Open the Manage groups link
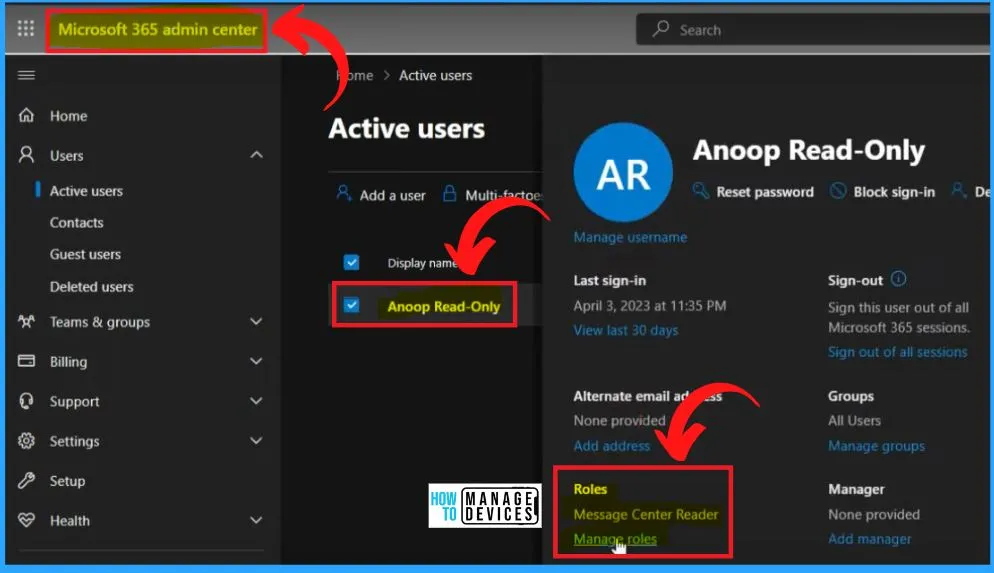This screenshot has width=994, height=573. click(876, 446)
